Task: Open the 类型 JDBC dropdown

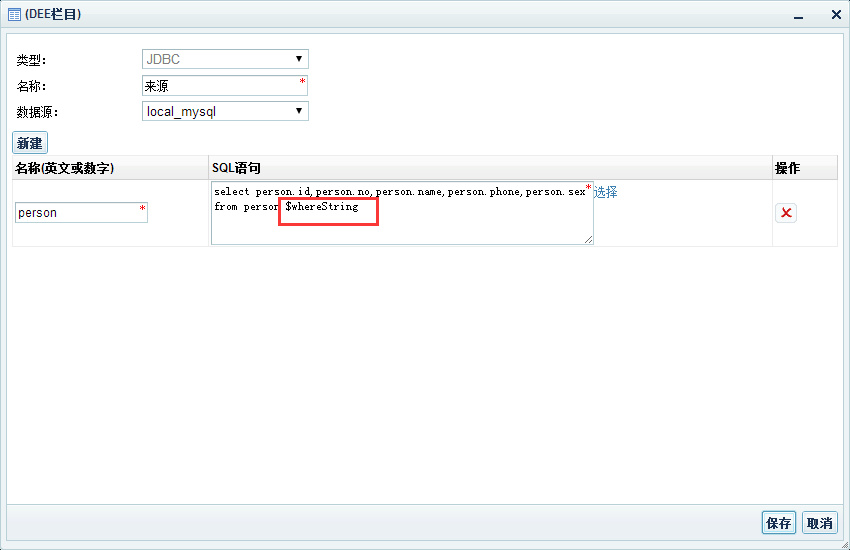Action: 225,59
